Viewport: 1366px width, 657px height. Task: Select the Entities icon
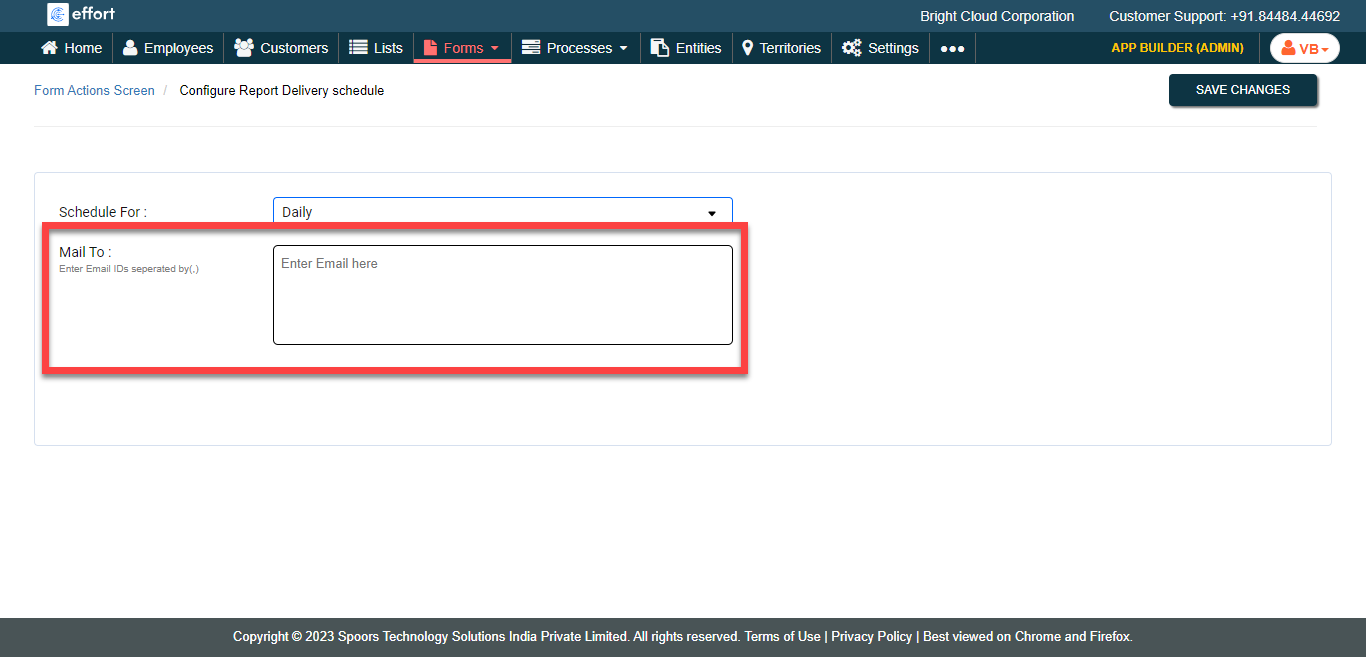click(x=658, y=47)
